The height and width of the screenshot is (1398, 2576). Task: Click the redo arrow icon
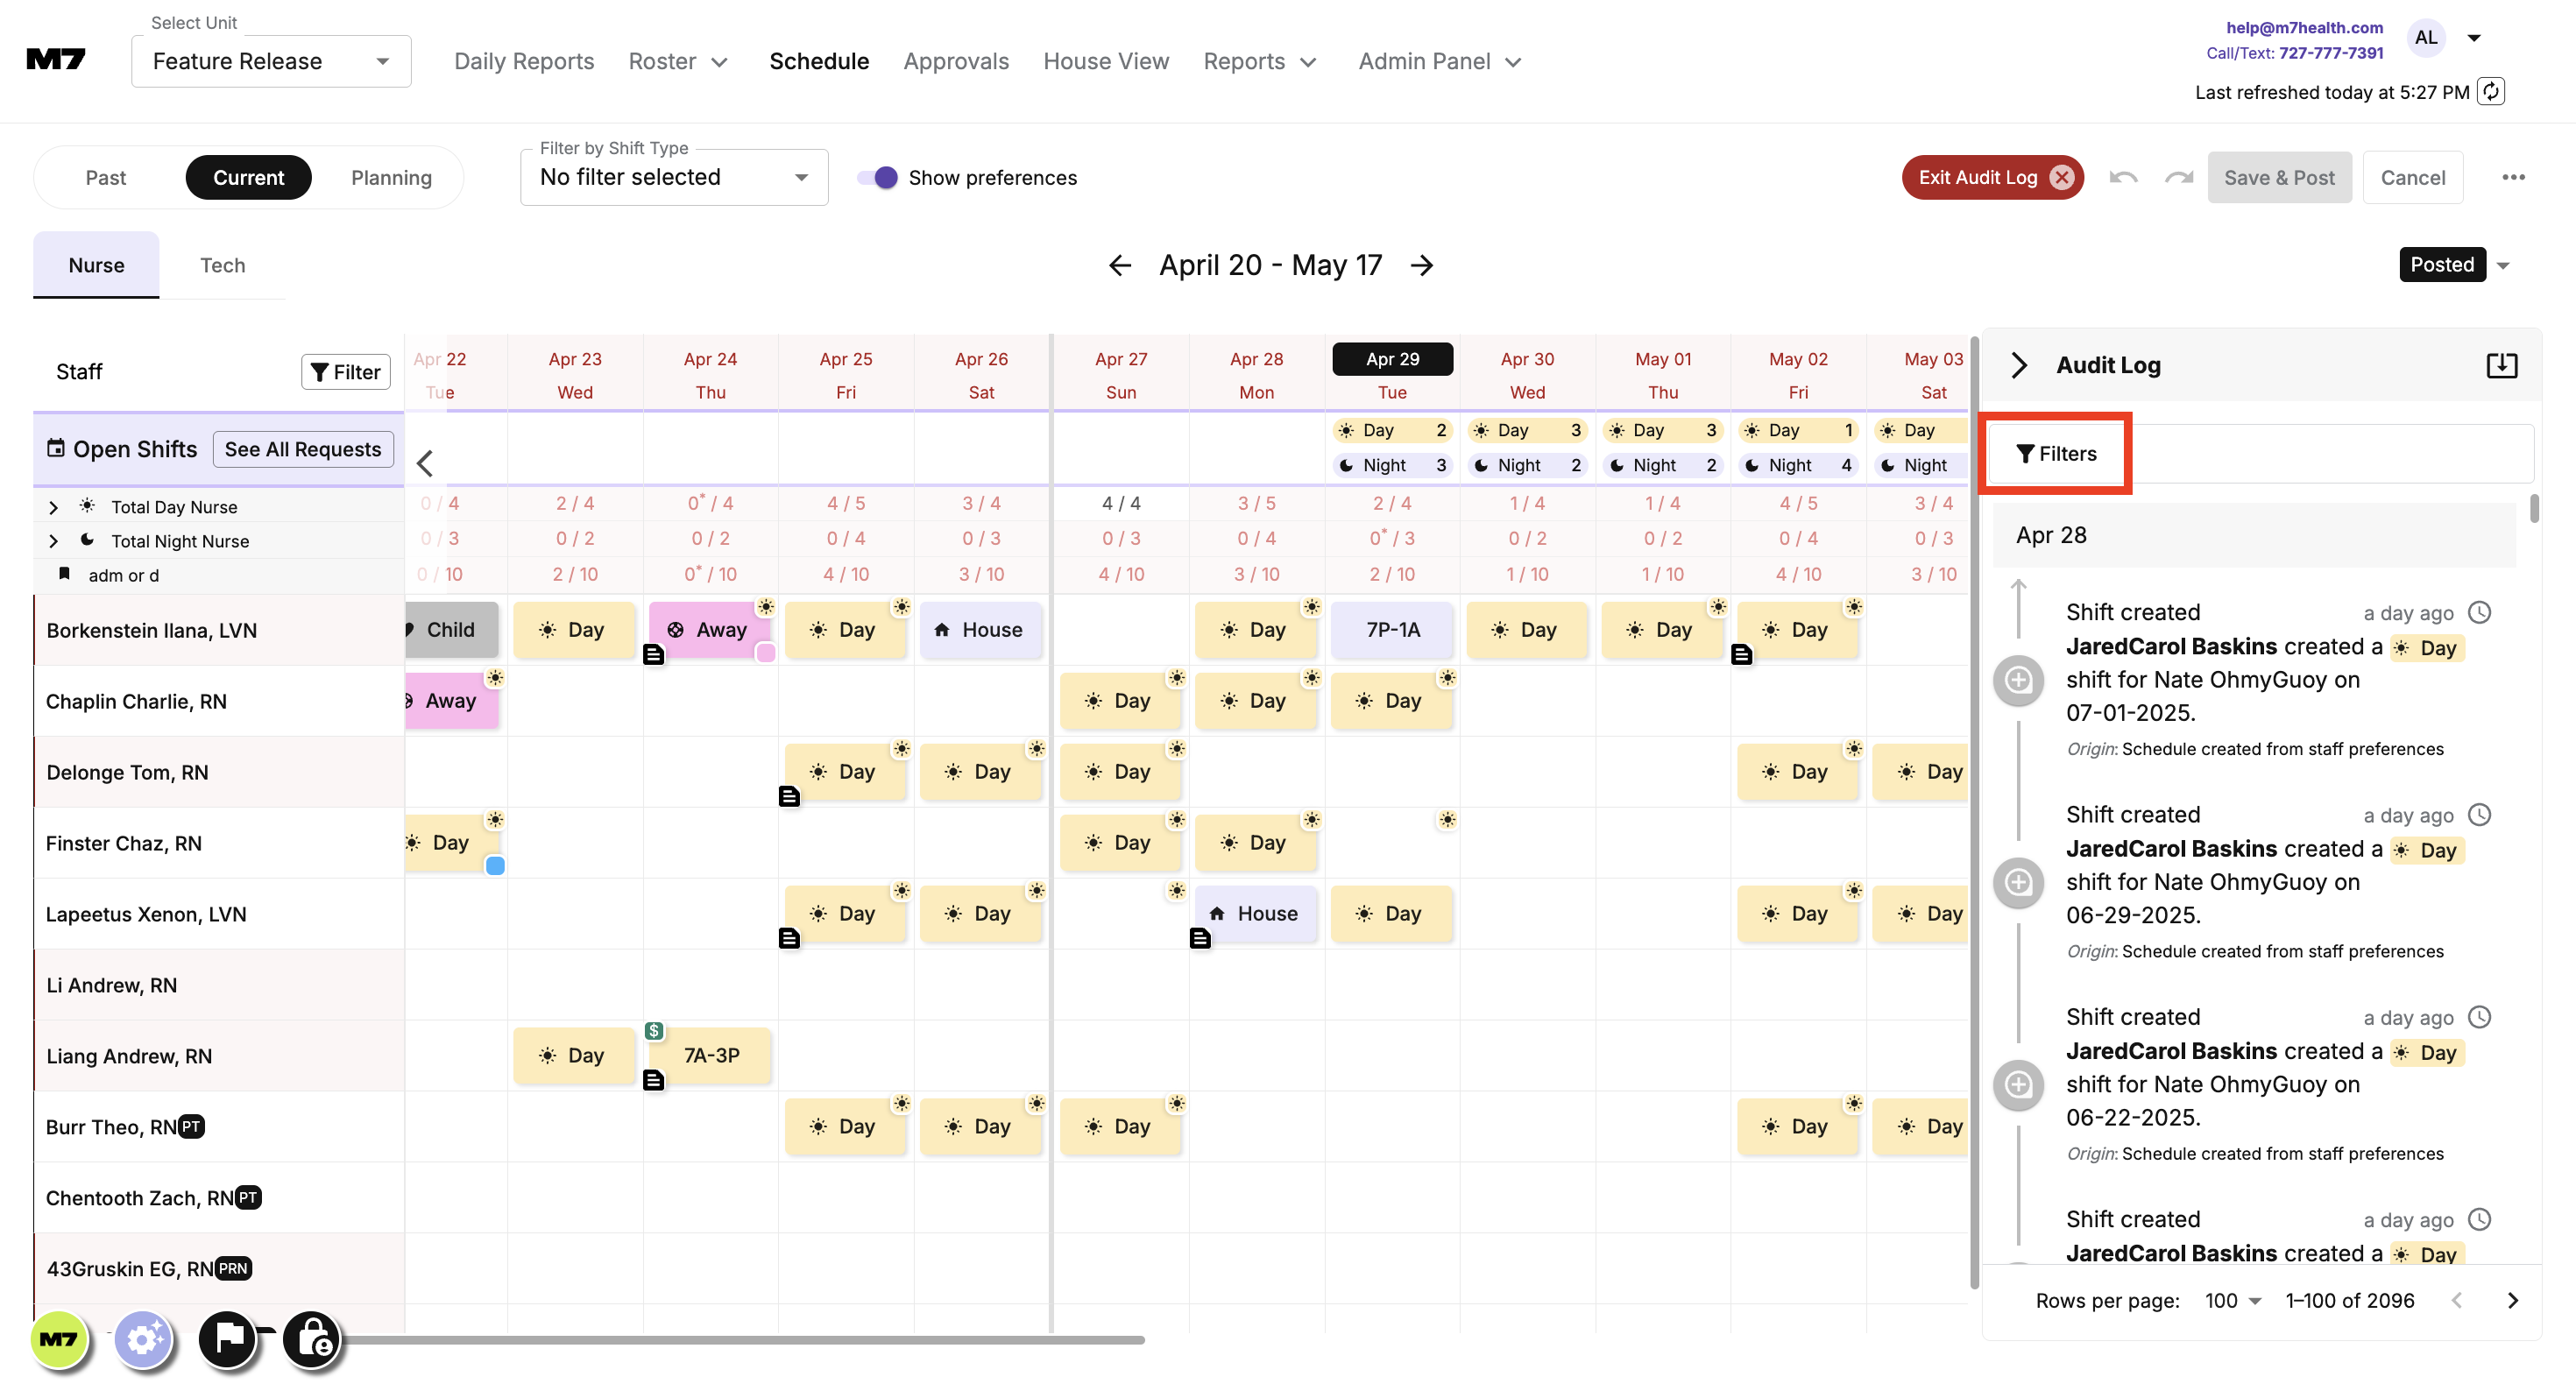2178,178
